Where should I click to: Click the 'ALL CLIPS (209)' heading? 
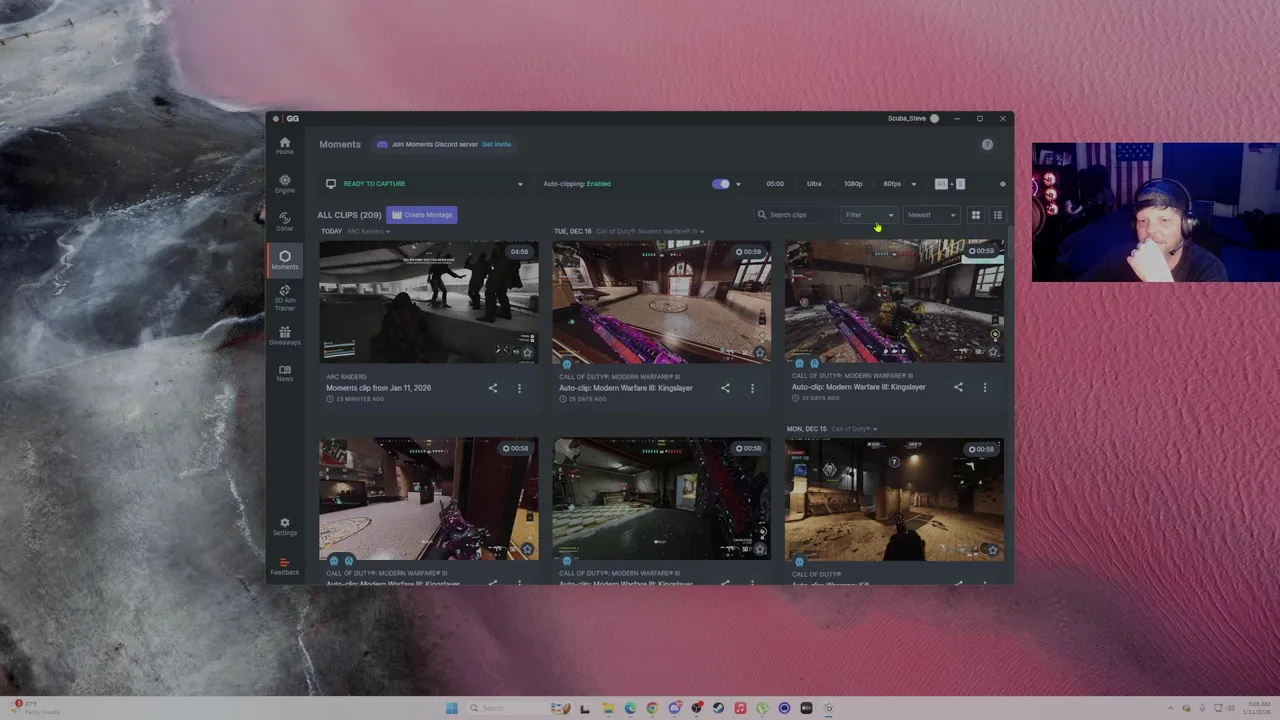point(350,215)
